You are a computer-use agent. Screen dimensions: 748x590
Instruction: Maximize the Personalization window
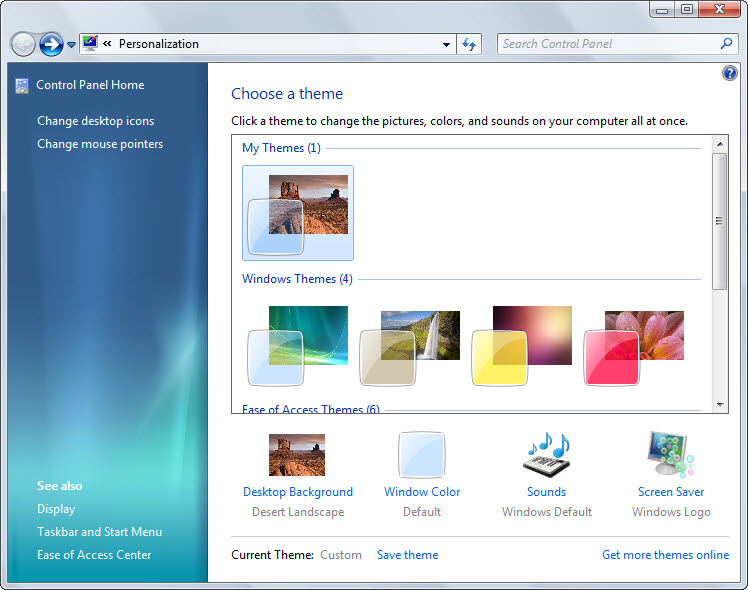point(686,10)
